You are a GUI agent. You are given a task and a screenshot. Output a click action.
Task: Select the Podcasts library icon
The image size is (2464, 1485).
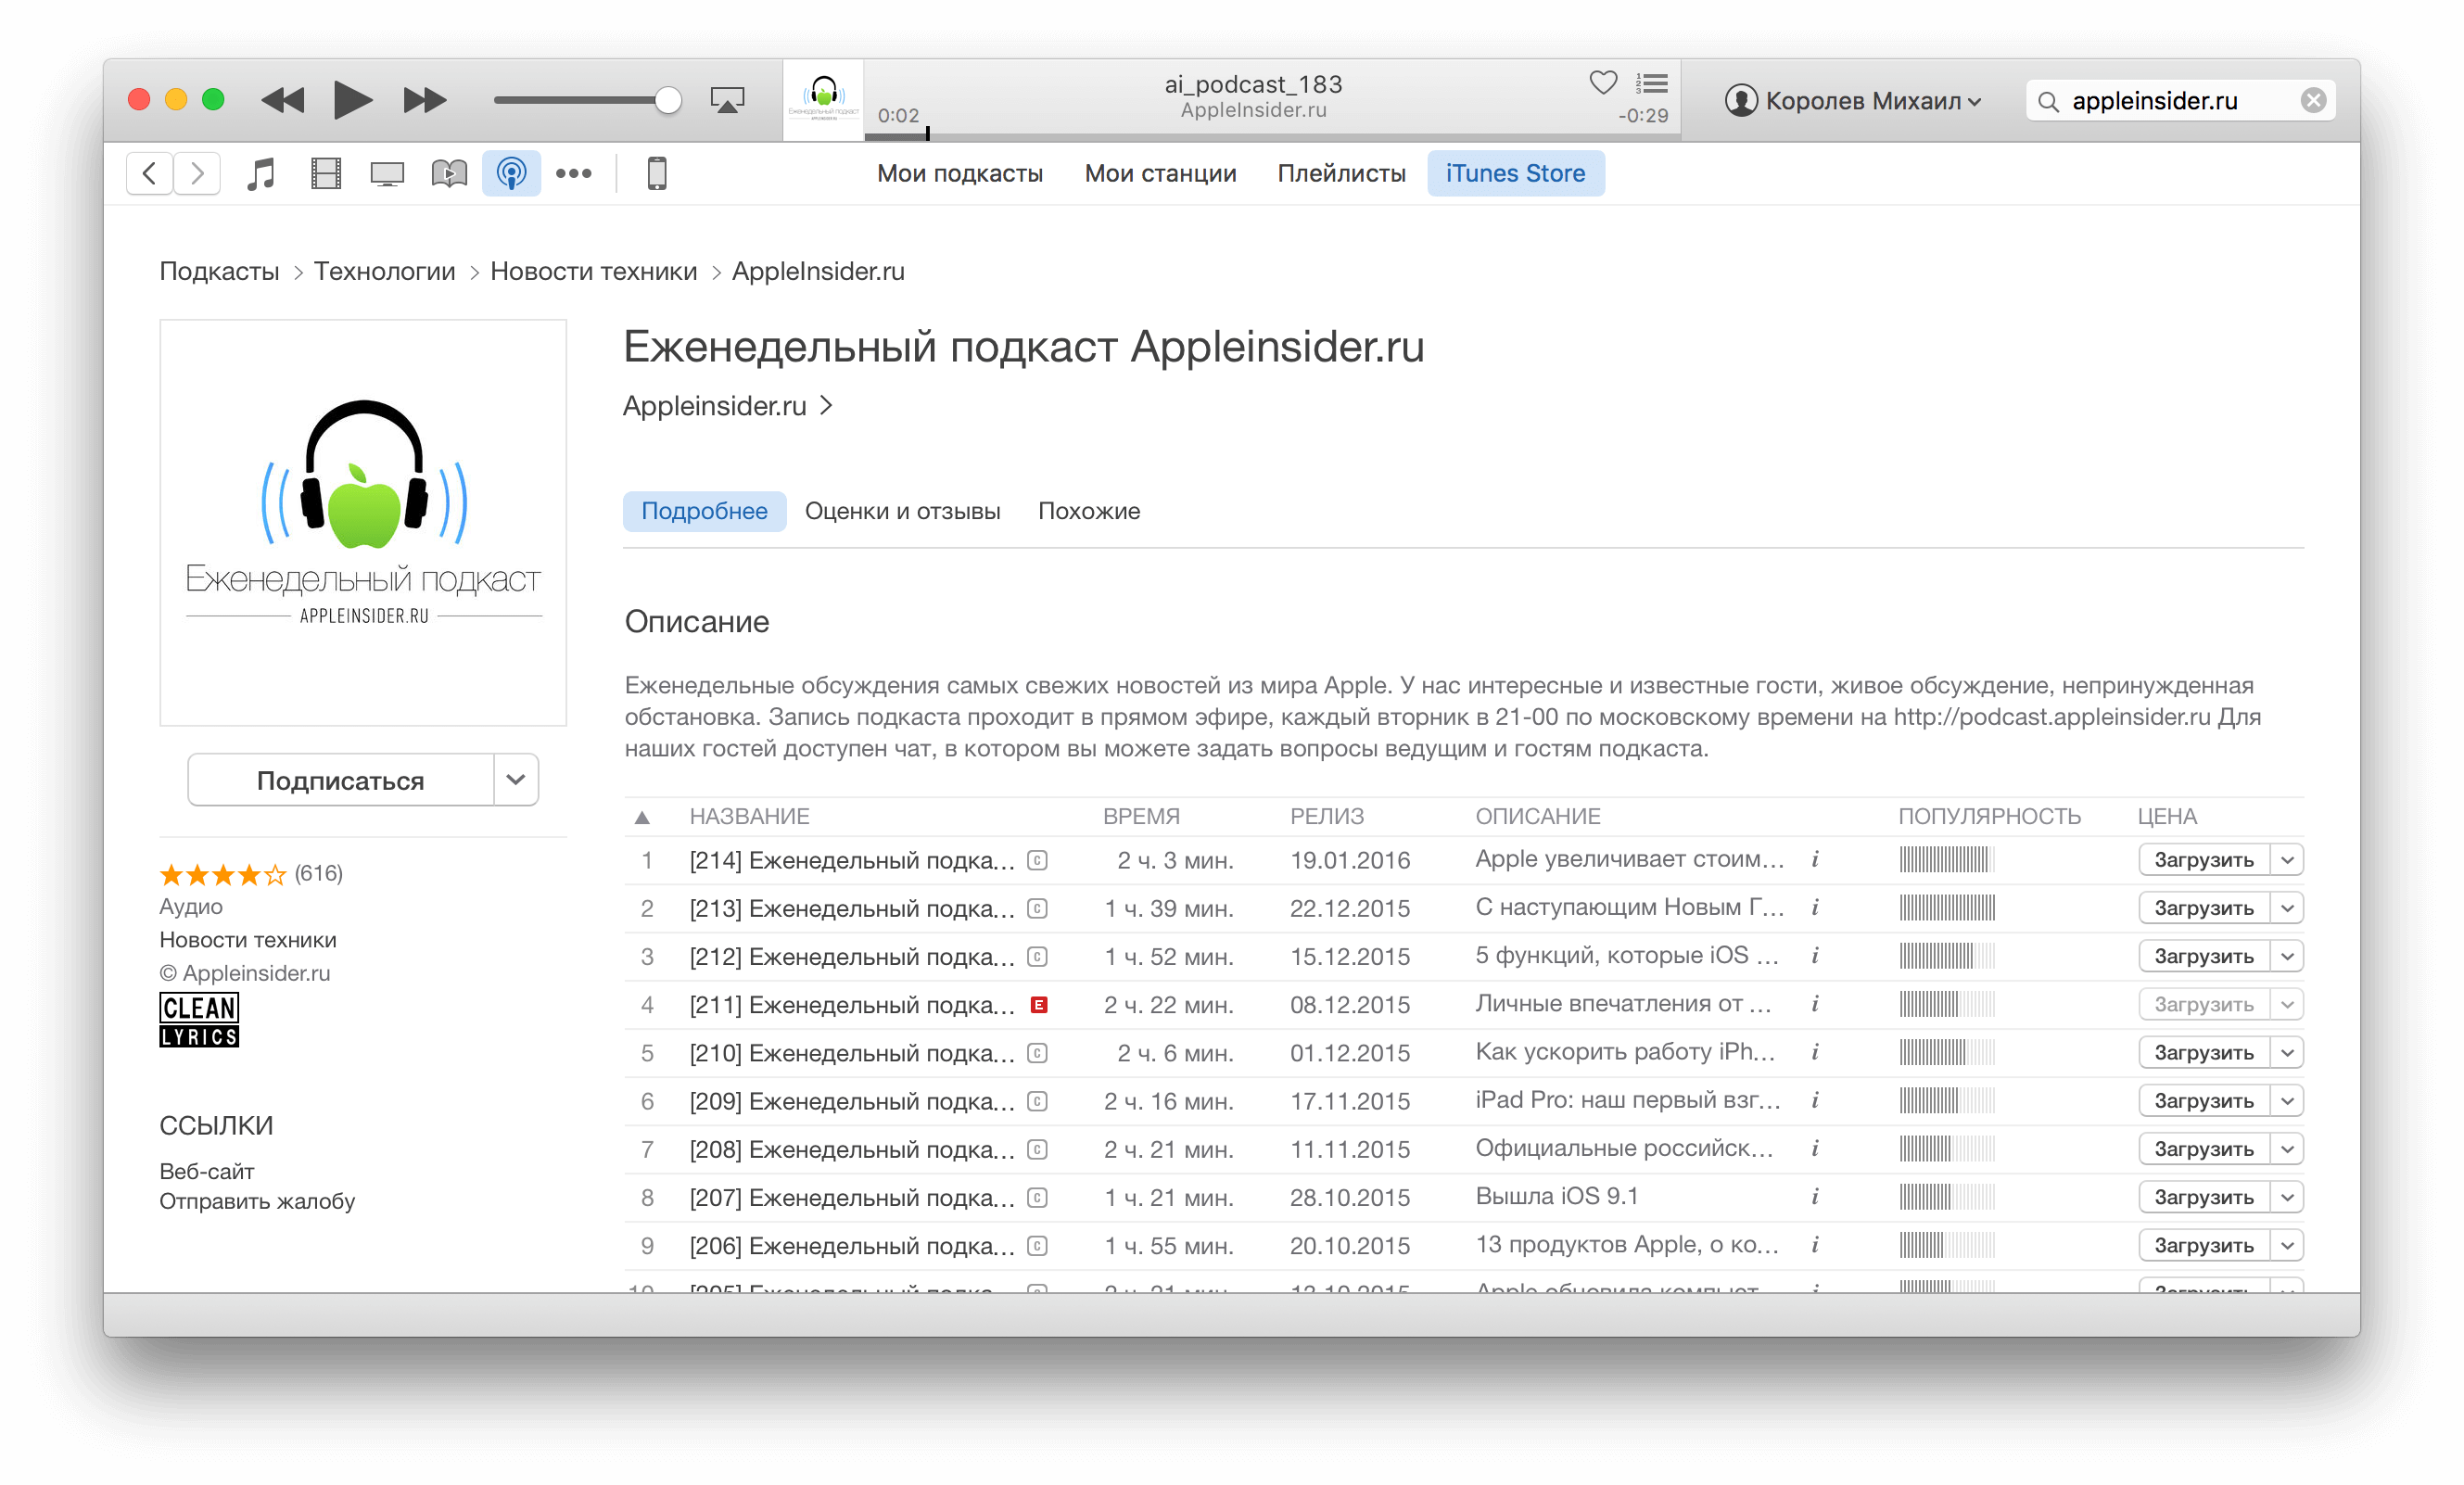point(511,173)
